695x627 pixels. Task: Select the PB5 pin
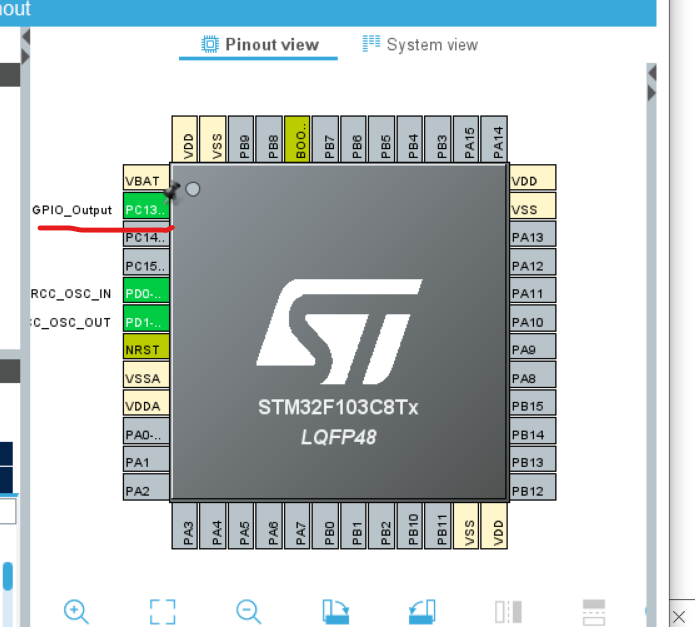point(382,139)
